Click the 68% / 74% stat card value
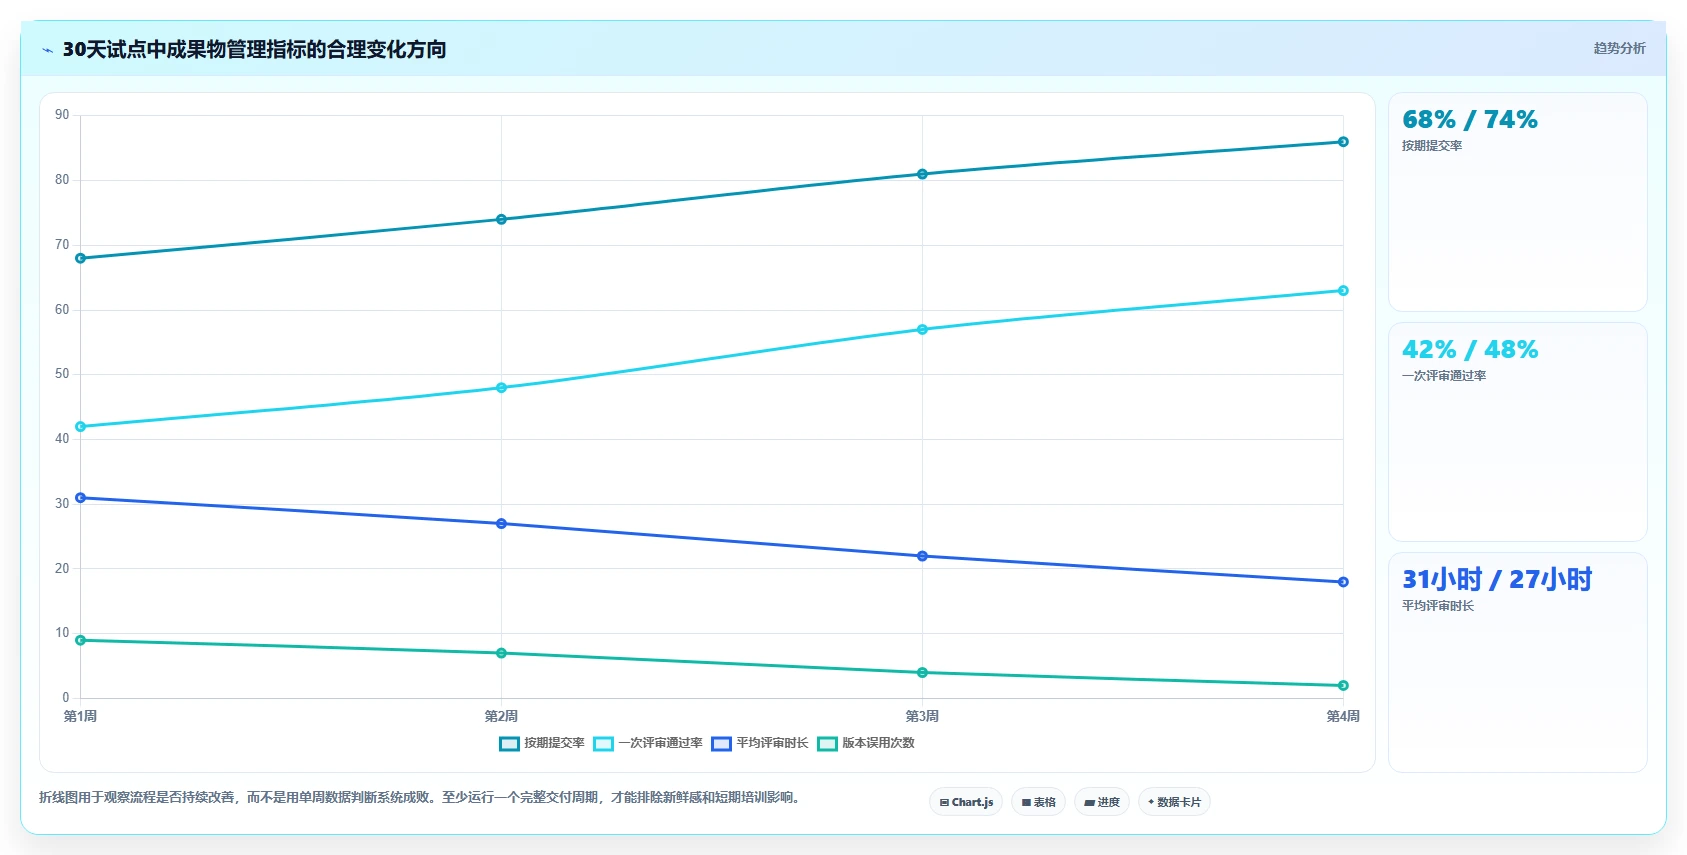This screenshot has height=855, width=1687. 1470,120
